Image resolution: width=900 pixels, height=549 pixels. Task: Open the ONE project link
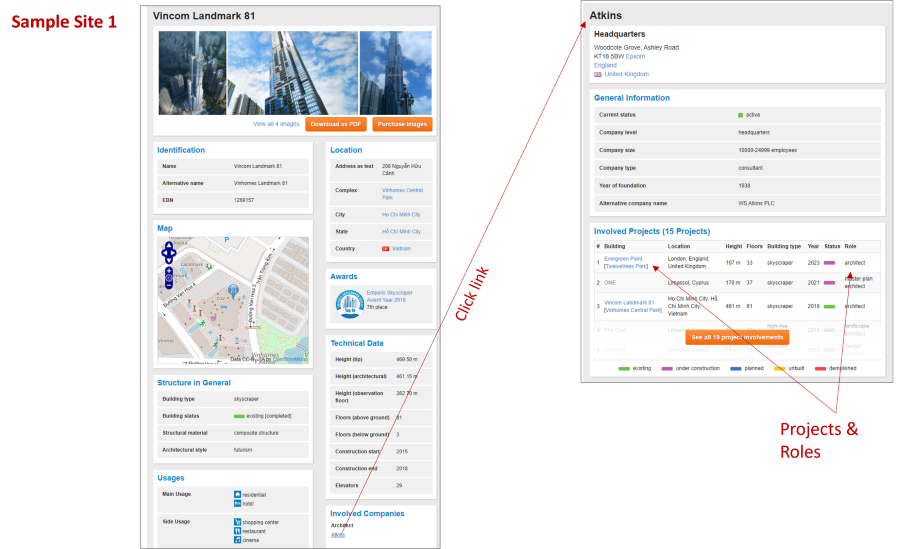[610, 283]
